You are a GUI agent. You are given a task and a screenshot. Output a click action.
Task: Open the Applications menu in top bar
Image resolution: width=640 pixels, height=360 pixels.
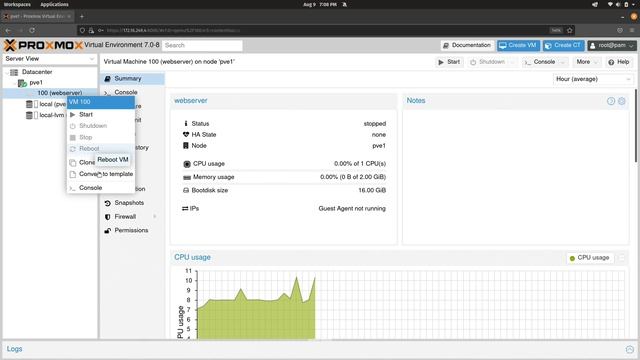pos(54,4)
